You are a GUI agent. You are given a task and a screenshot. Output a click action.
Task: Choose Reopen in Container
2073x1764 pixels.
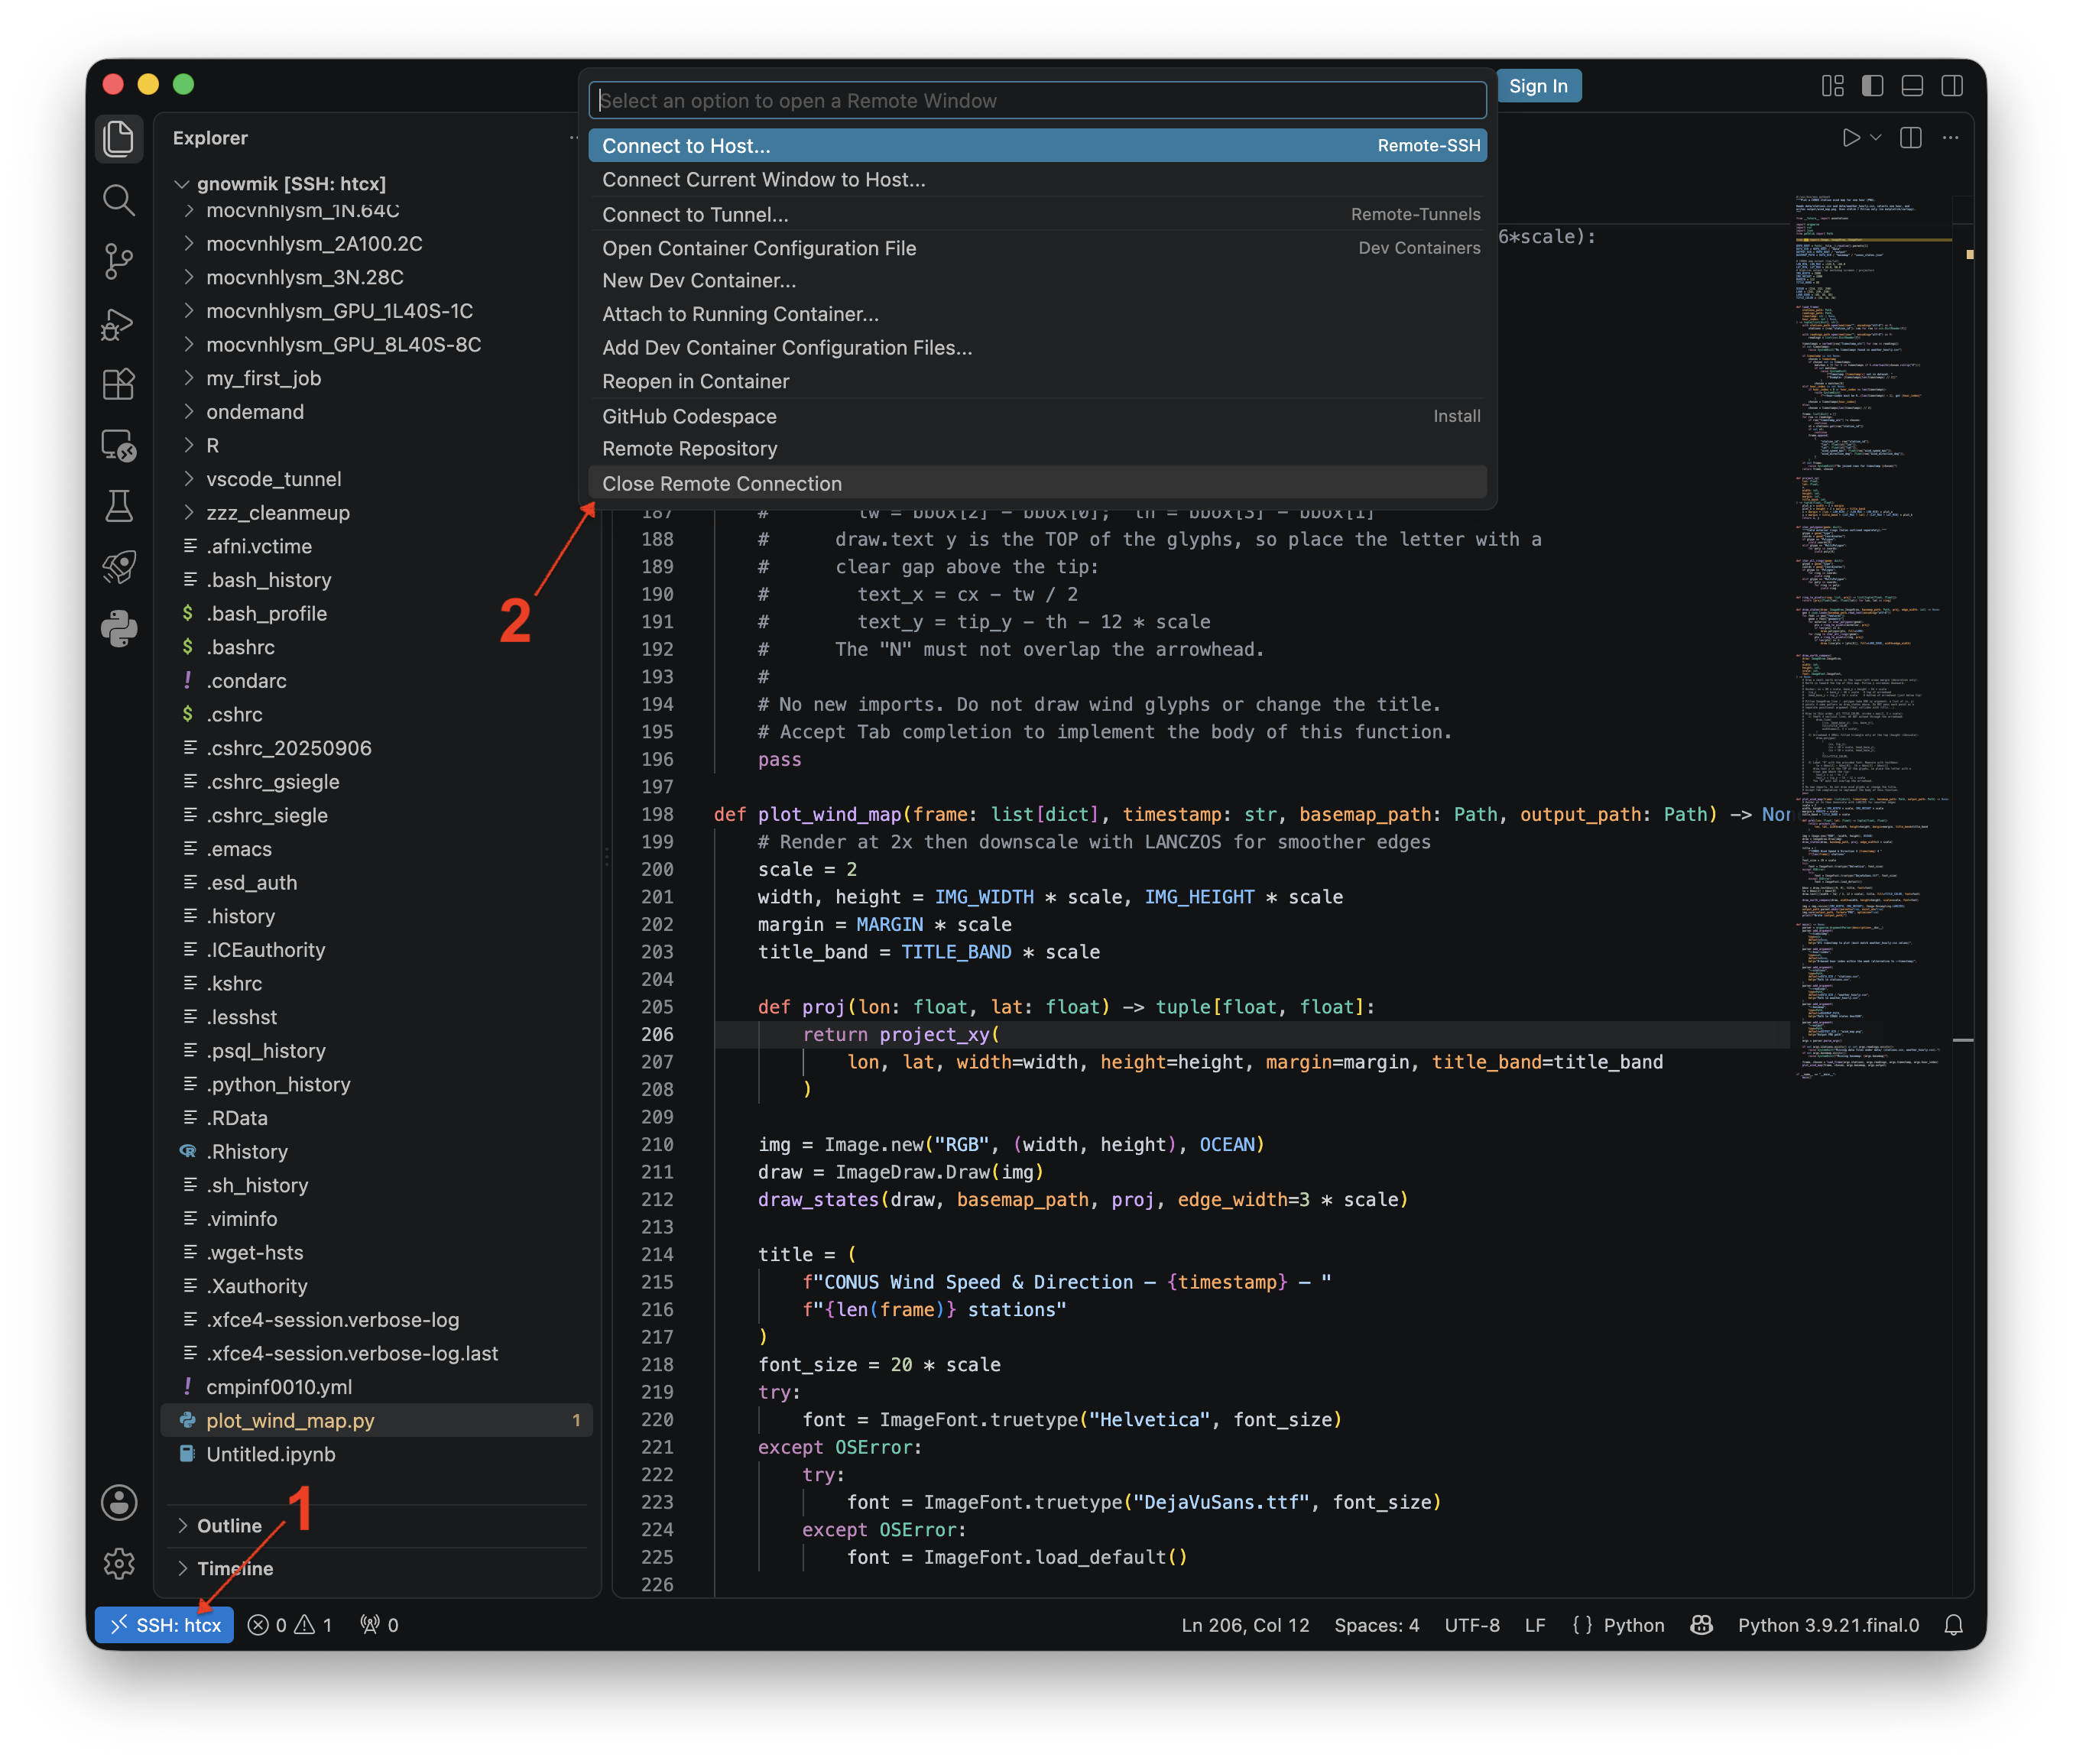tap(1037, 382)
